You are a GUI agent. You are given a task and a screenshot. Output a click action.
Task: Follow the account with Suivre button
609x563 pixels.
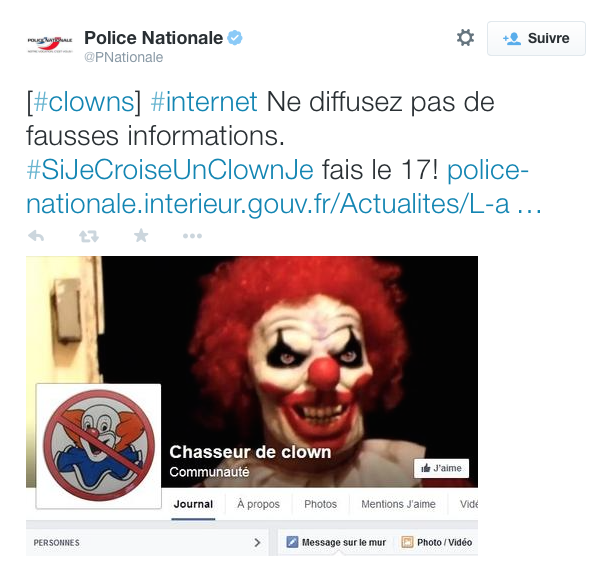click(x=536, y=38)
